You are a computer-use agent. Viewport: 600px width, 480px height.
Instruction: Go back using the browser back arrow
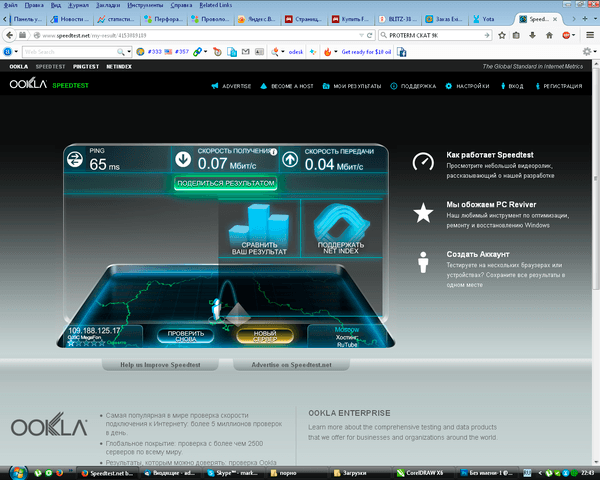pyautogui.click(x=9, y=35)
